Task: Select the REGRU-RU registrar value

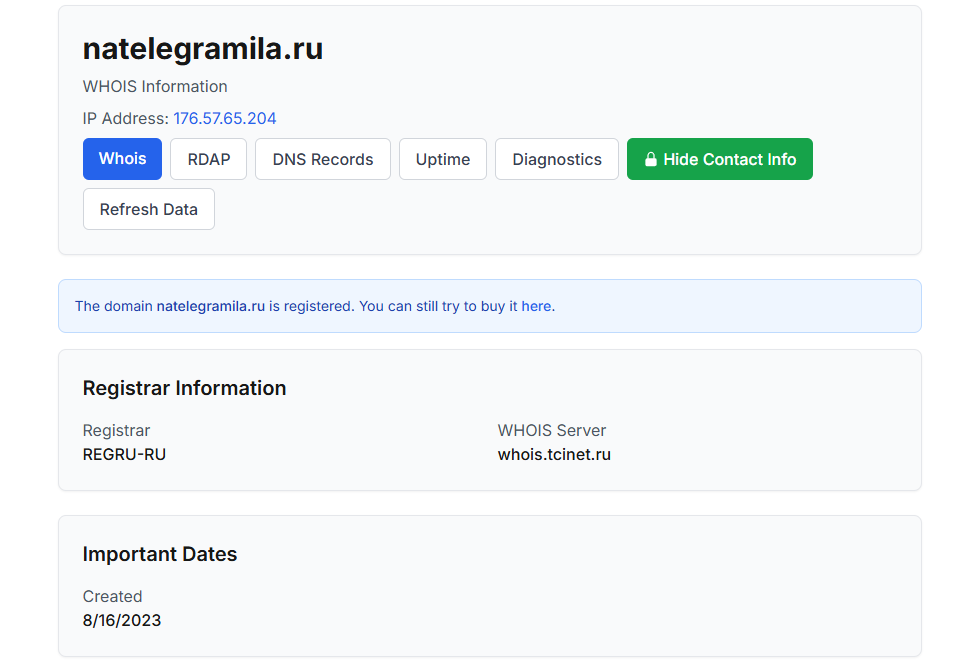Action: [x=124, y=455]
